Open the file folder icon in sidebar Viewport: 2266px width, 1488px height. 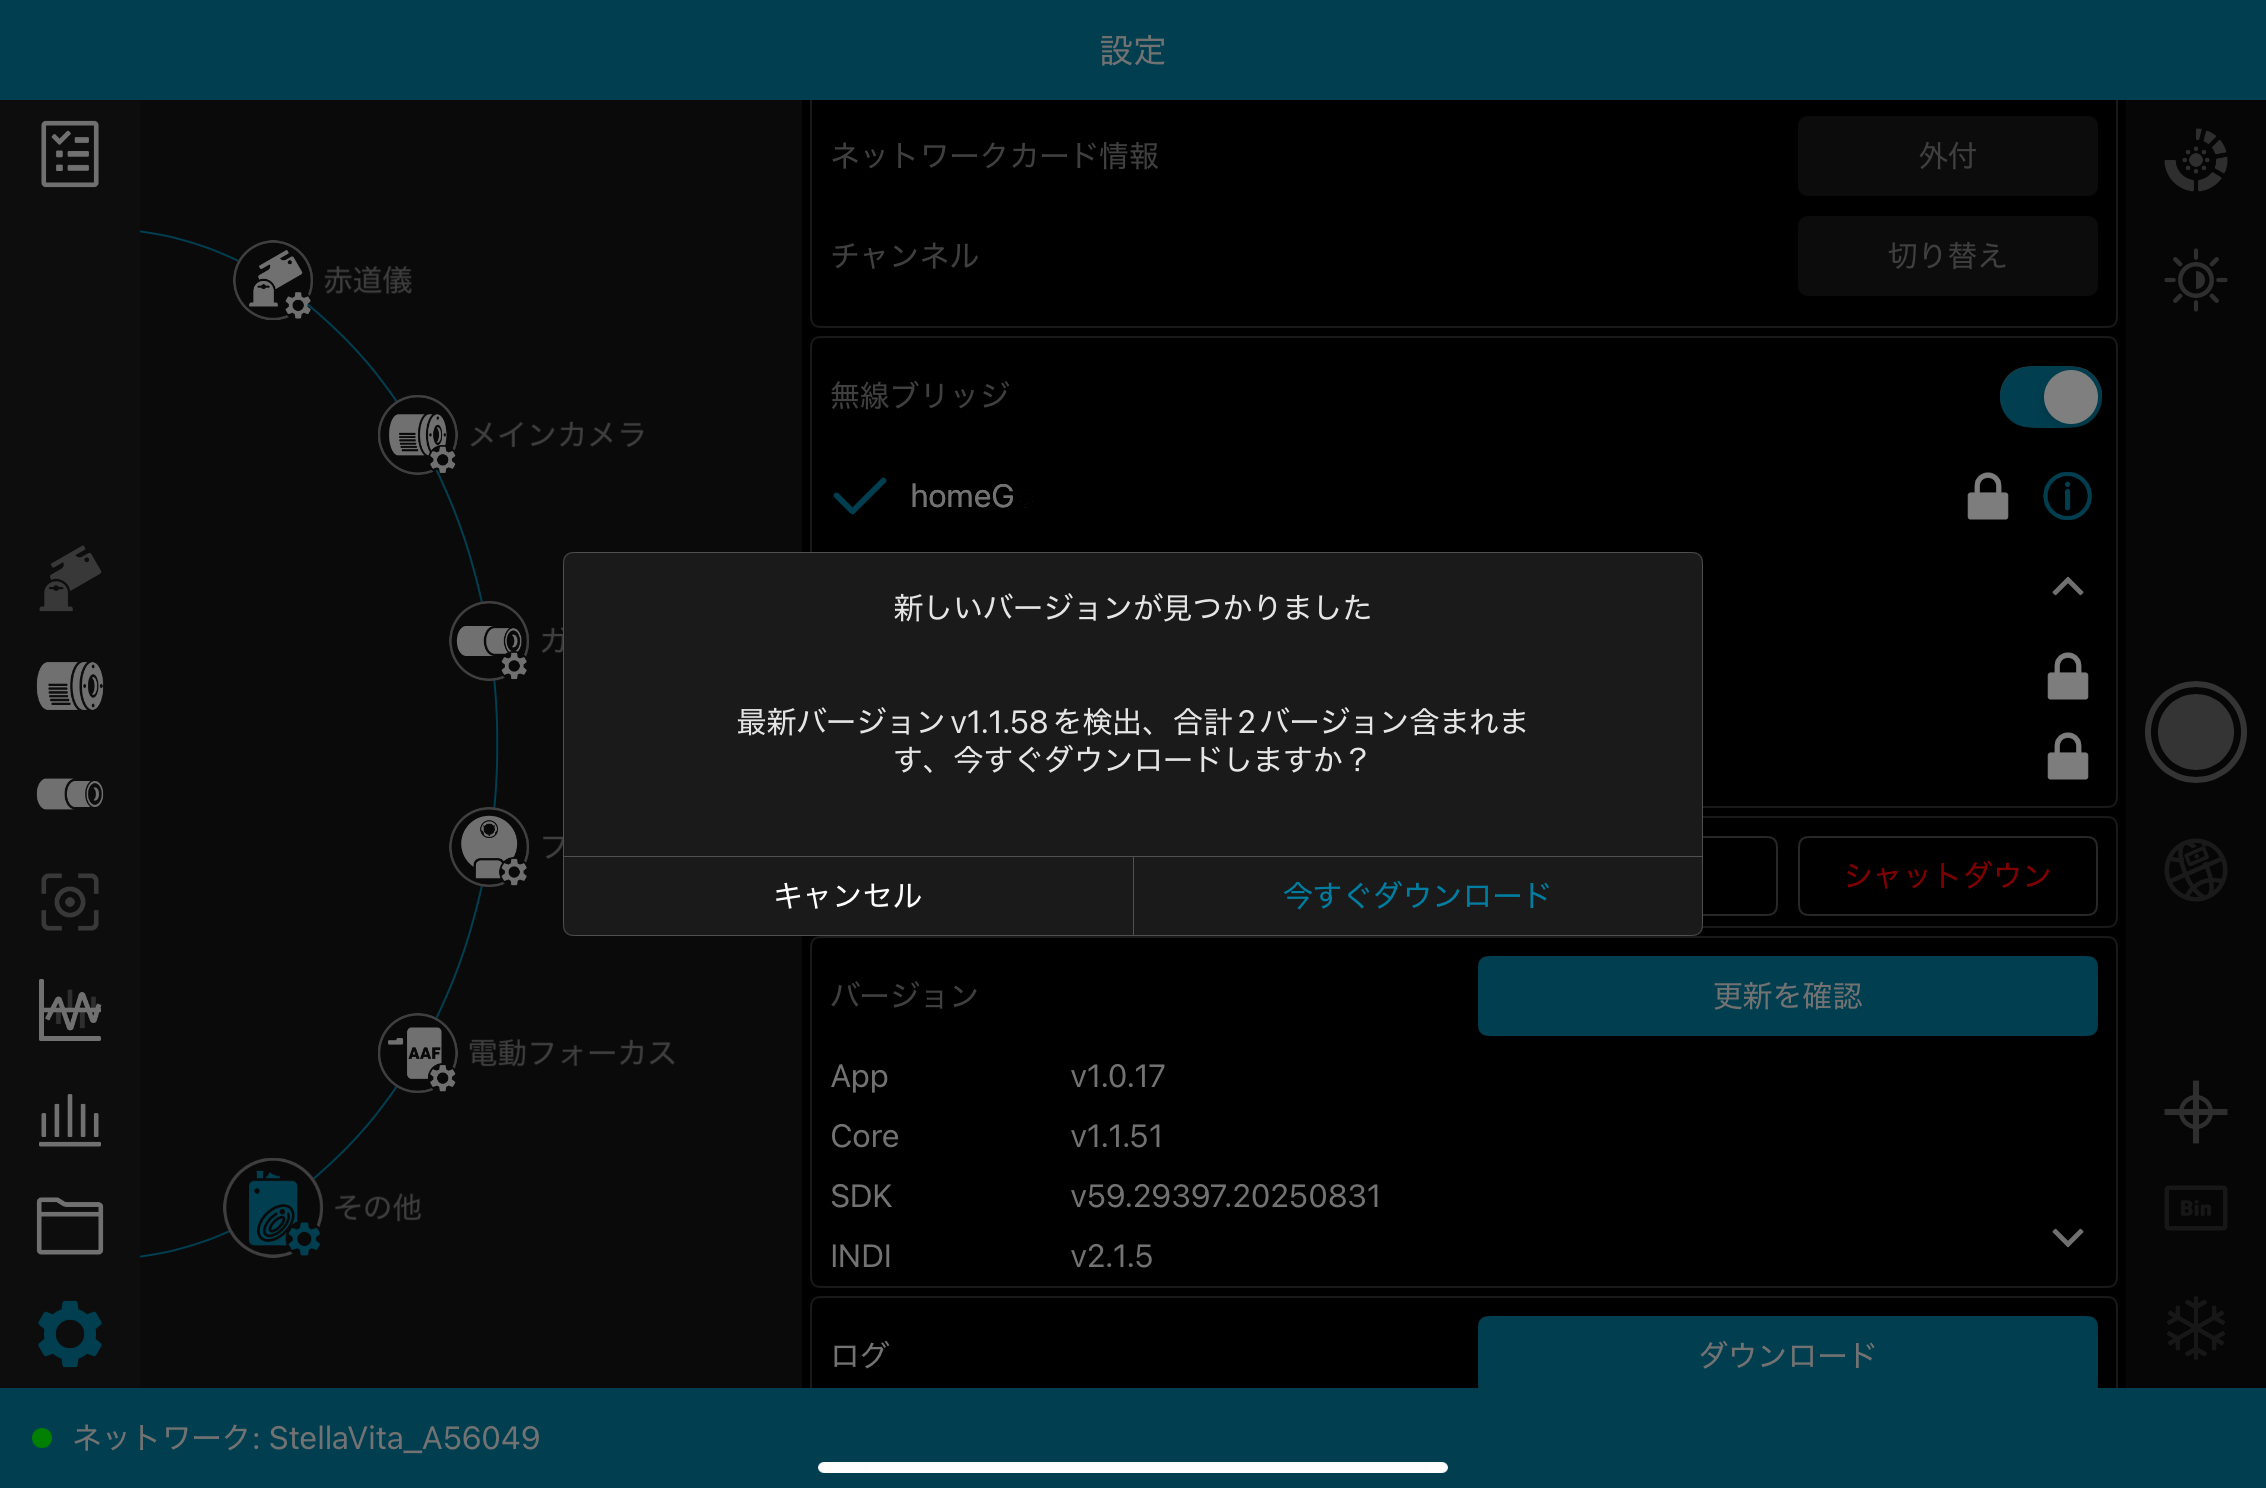70,1226
